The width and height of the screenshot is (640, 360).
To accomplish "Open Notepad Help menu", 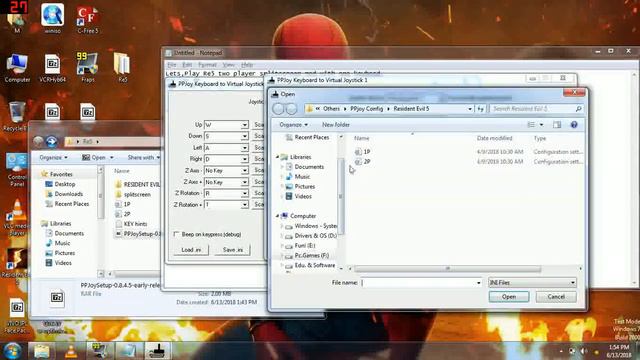I will (x=247, y=65).
